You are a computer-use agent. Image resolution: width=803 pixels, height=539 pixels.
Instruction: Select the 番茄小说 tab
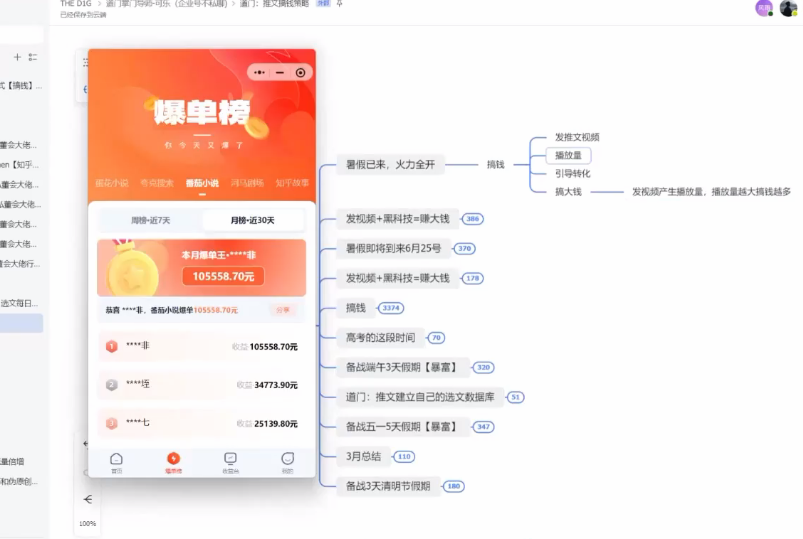(x=202, y=183)
